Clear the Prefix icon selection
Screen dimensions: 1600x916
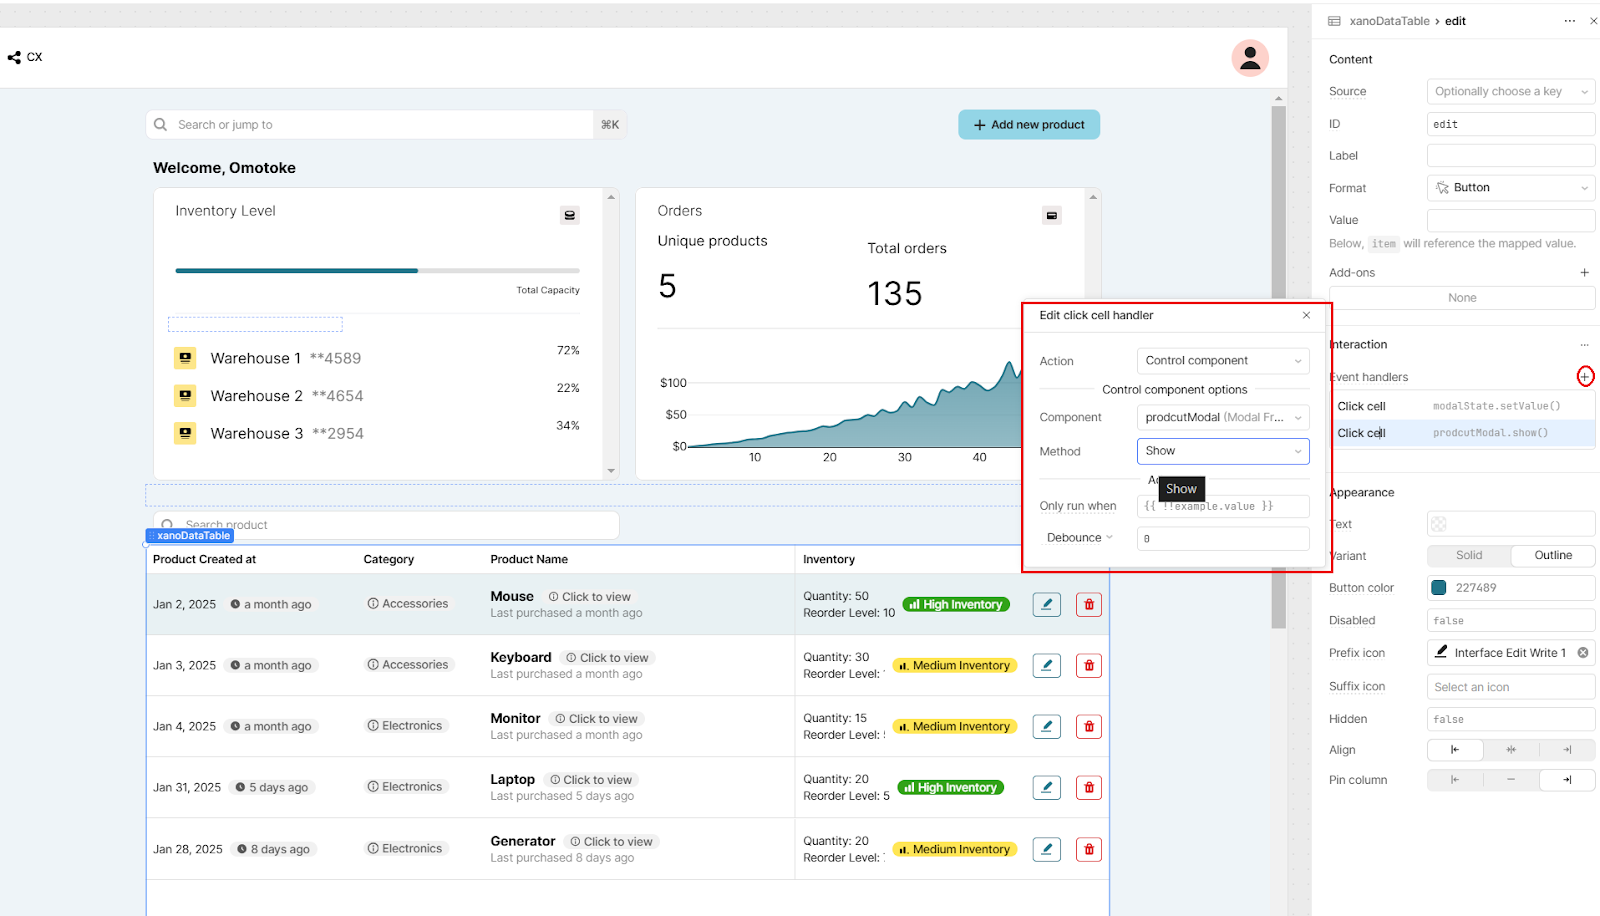point(1583,652)
